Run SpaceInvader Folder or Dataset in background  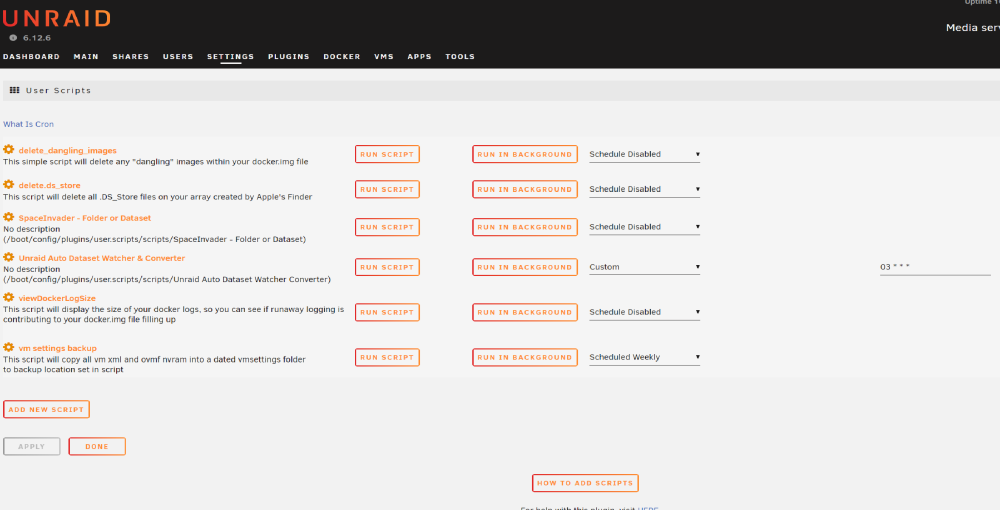tap(525, 227)
